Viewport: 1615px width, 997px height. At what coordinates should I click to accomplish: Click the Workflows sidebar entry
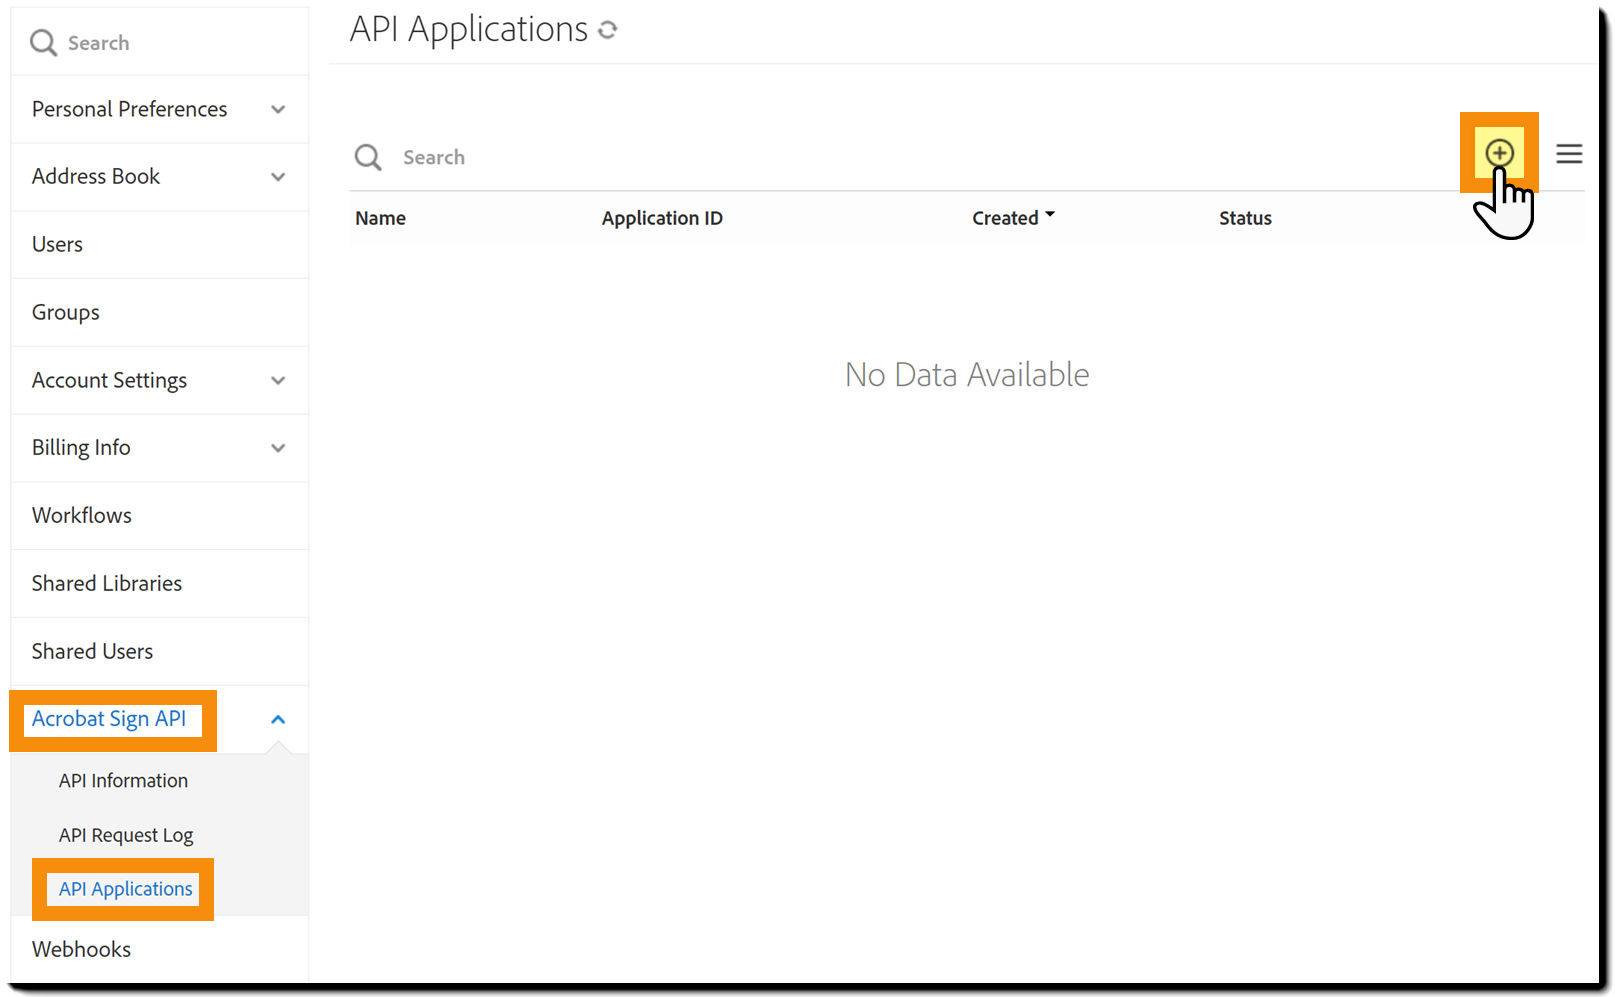(81, 515)
